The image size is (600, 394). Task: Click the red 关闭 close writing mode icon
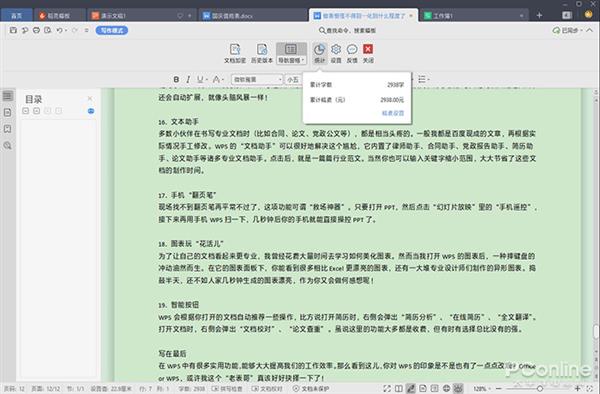point(368,53)
